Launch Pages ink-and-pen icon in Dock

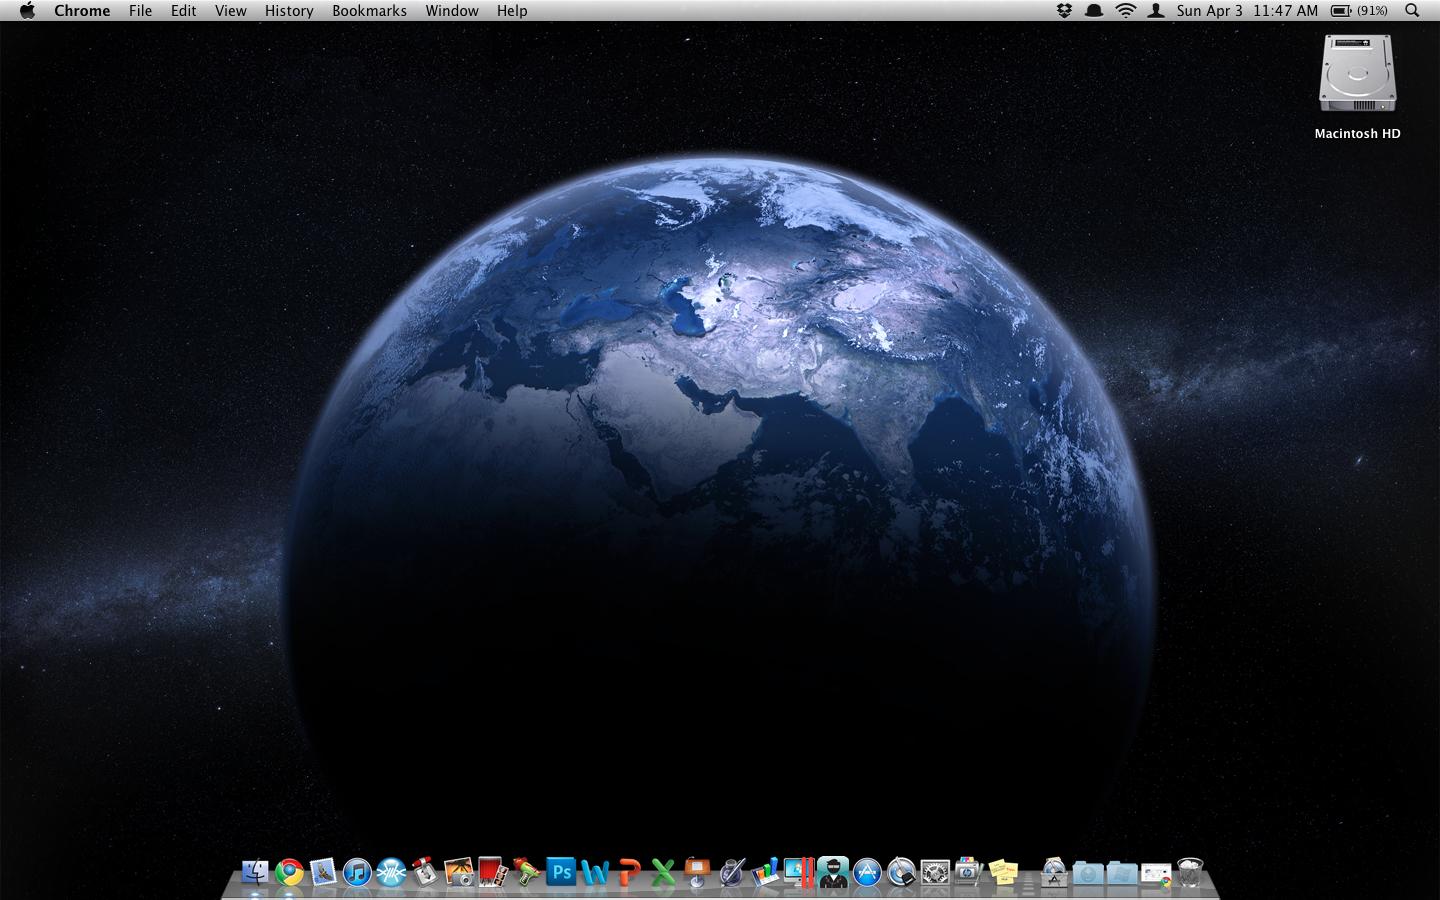pos(731,872)
